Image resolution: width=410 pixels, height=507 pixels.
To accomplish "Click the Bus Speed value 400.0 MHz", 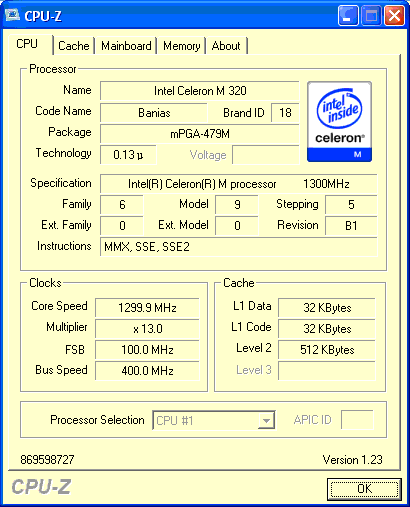I will click(x=147, y=371).
